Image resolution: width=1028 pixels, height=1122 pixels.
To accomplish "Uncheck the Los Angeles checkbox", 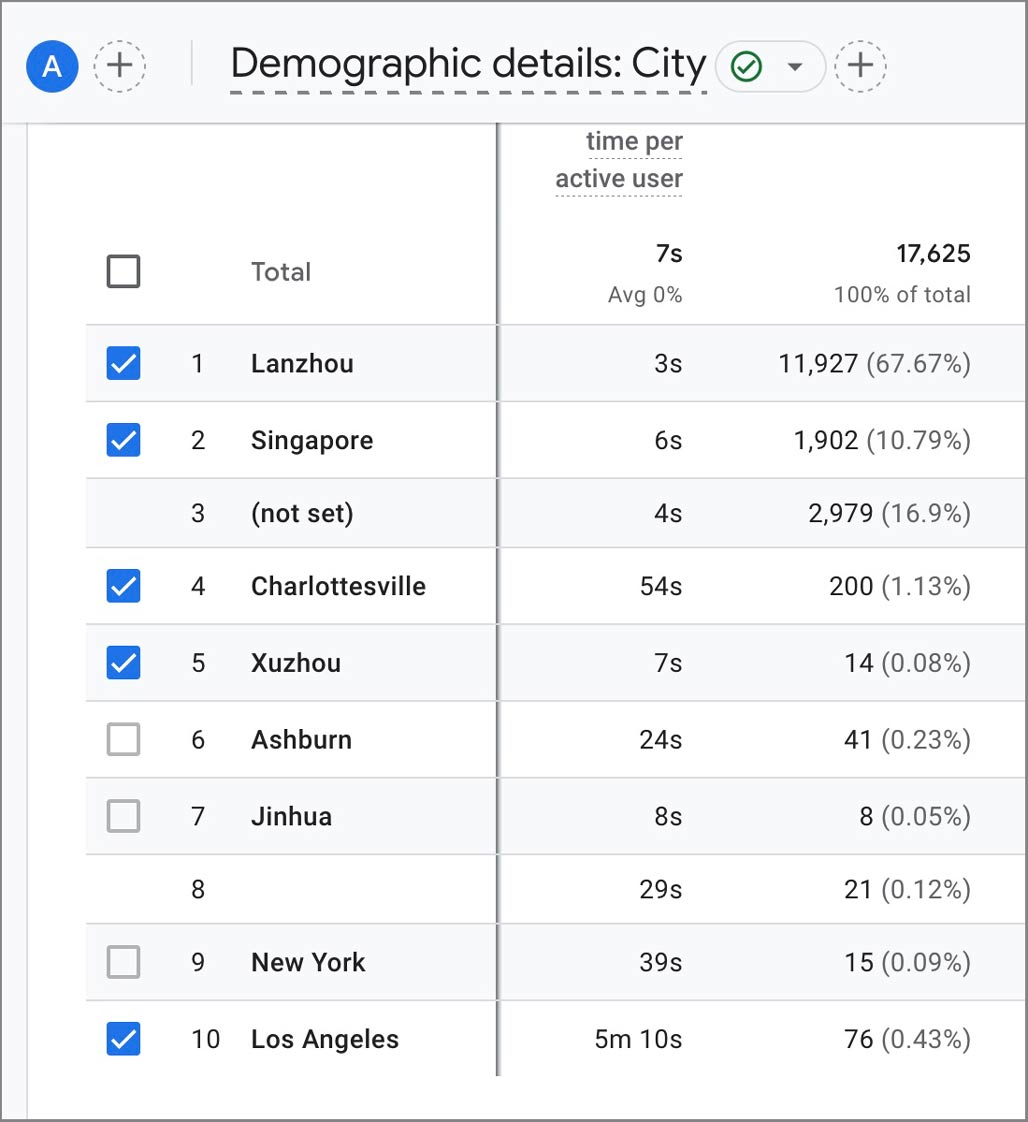I will [123, 1040].
